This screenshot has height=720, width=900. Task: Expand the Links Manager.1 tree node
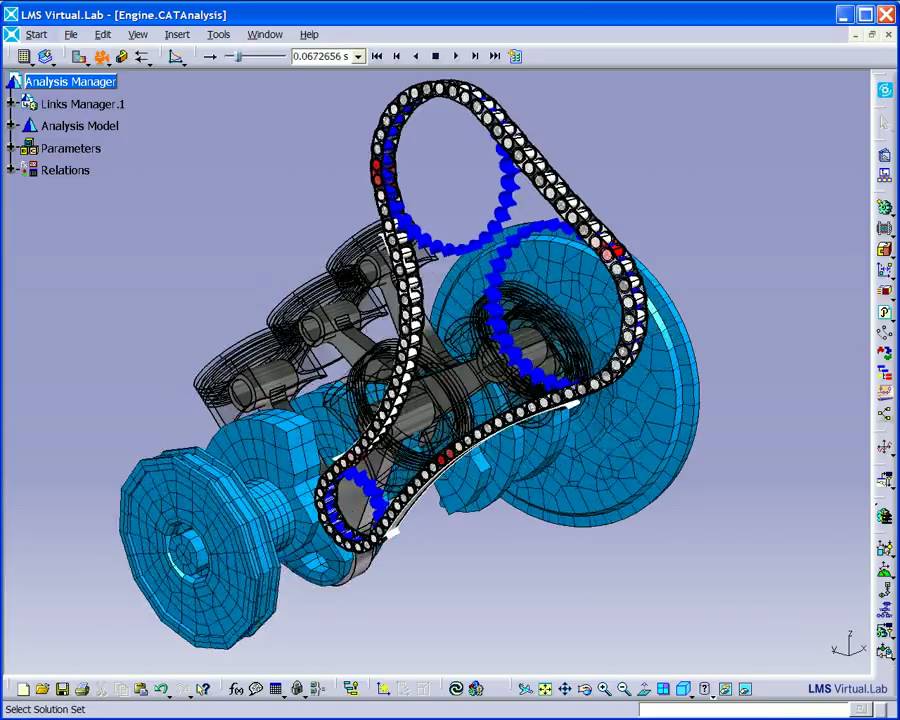click(x=10, y=104)
